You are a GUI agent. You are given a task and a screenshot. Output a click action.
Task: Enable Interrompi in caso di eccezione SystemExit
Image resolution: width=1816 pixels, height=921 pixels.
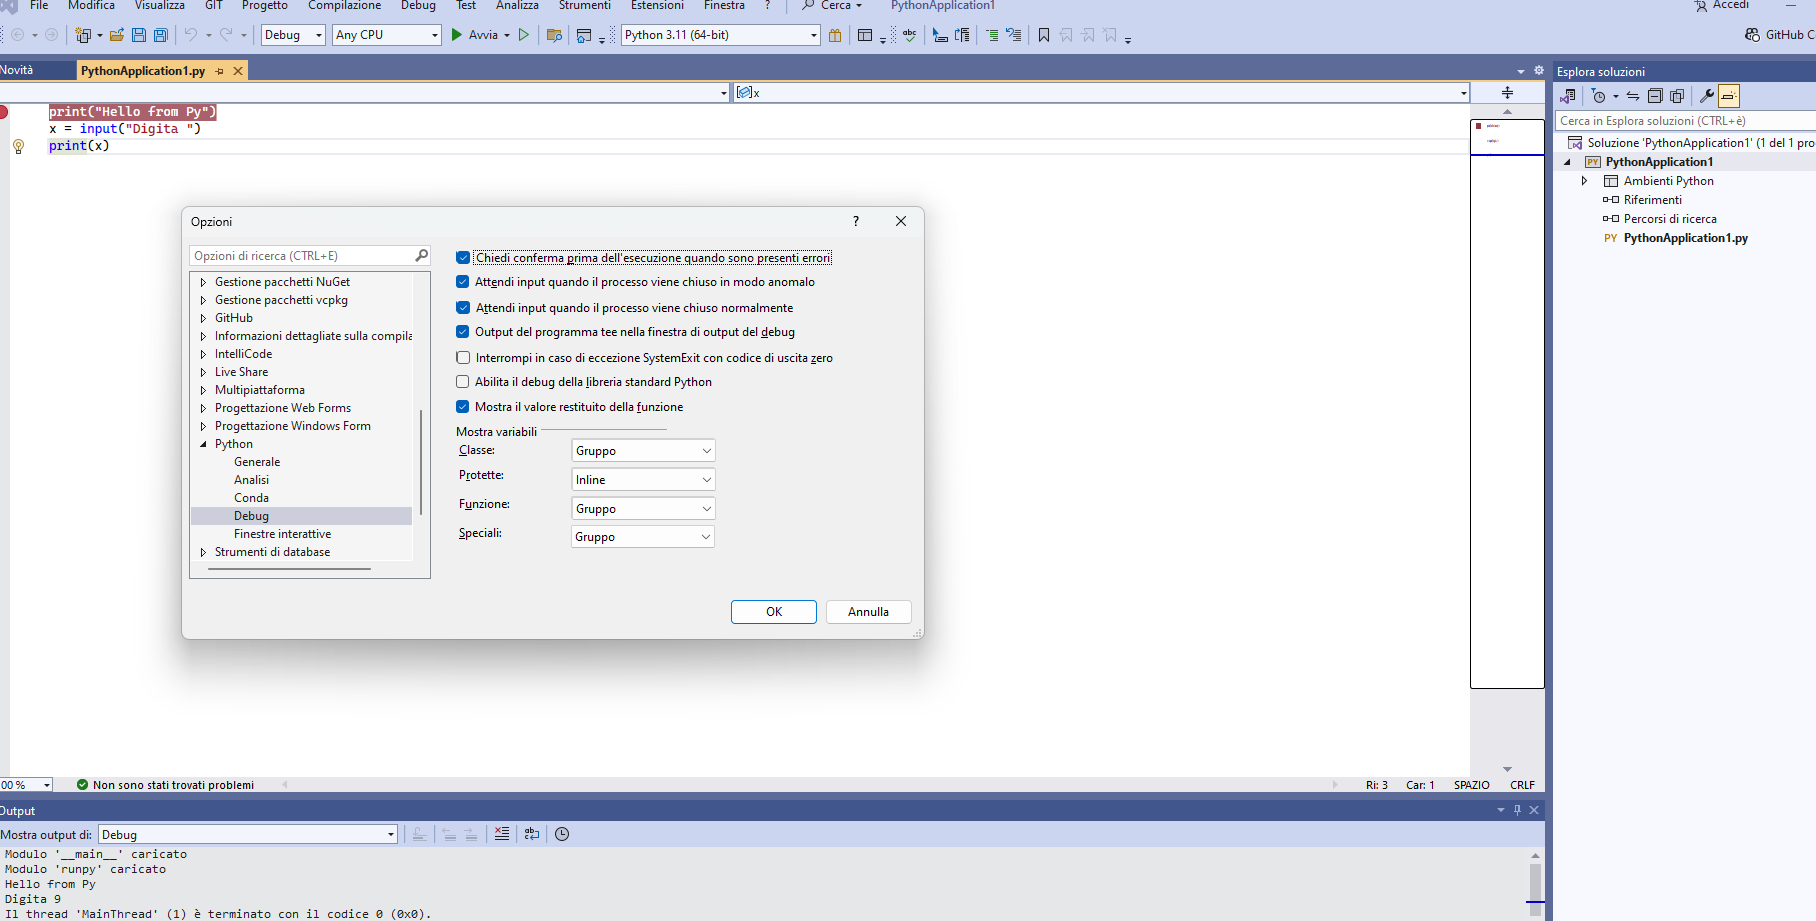[x=462, y=357]
